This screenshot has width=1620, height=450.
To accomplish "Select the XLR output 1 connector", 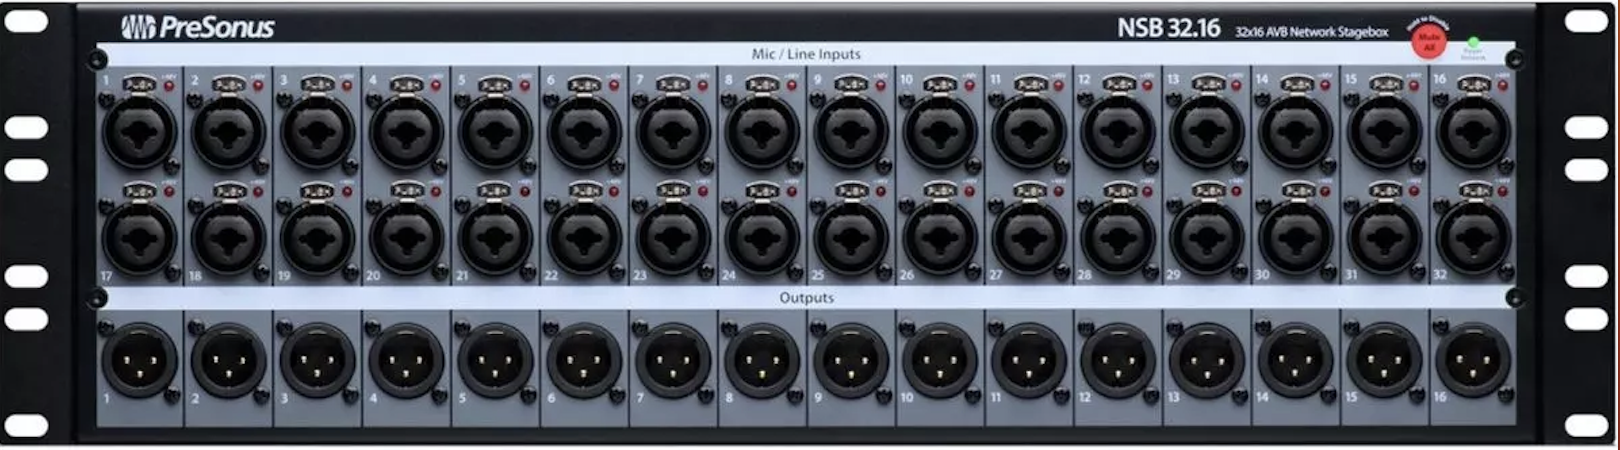I will (140, 360).
